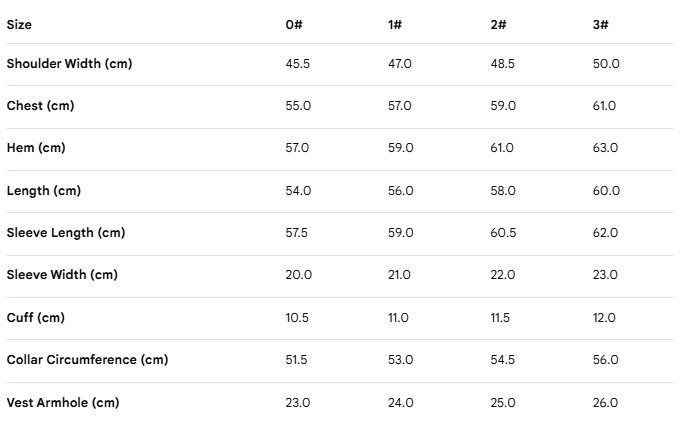Select the 1# size column header
The image size is (691, 427).
coord(395,25)
